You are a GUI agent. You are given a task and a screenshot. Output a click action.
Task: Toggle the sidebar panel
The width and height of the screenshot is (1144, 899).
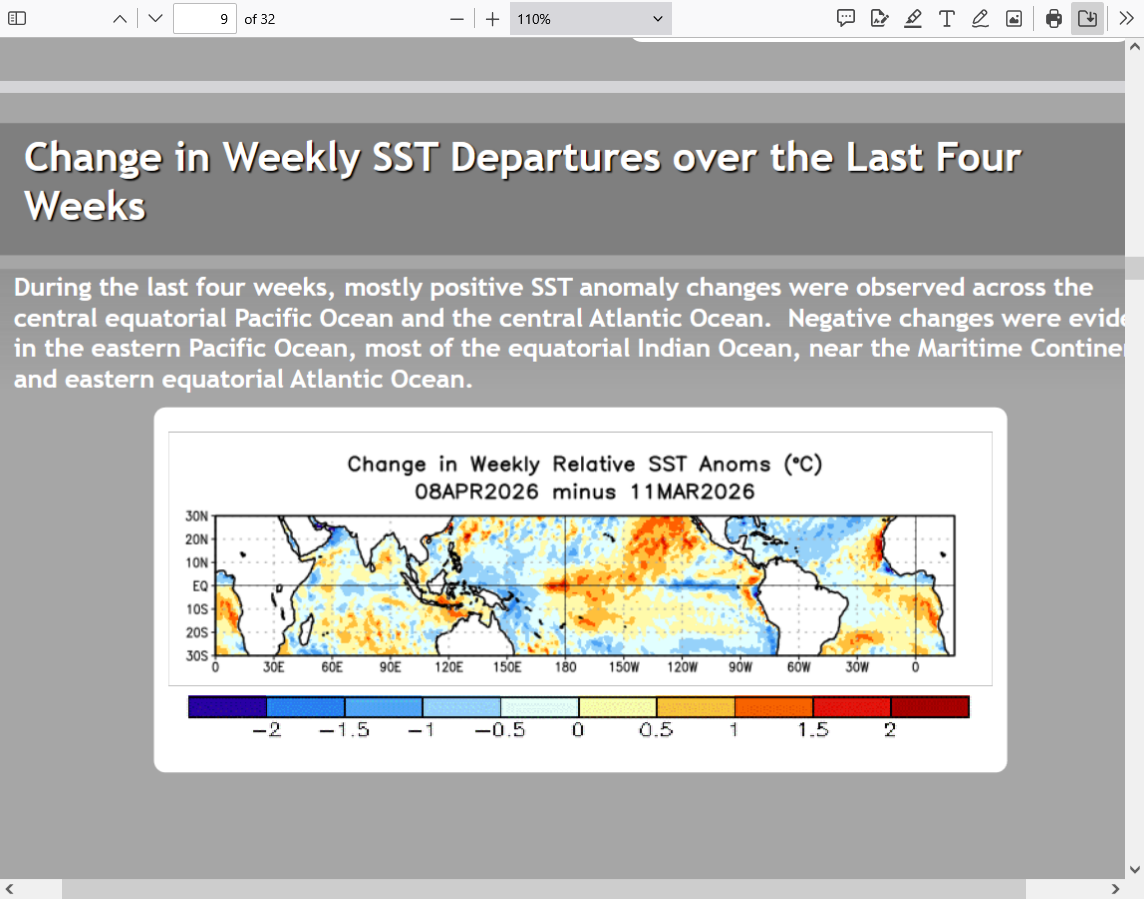18,18
